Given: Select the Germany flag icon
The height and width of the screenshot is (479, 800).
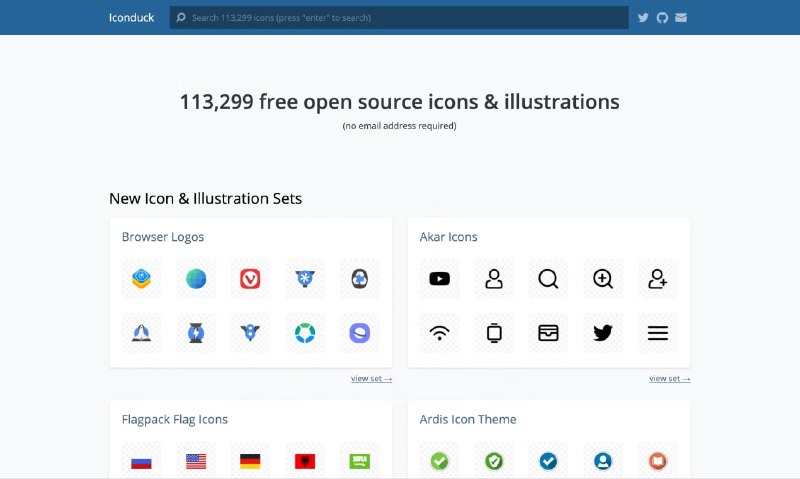Looking at the screenshot, I should [250, 461].
